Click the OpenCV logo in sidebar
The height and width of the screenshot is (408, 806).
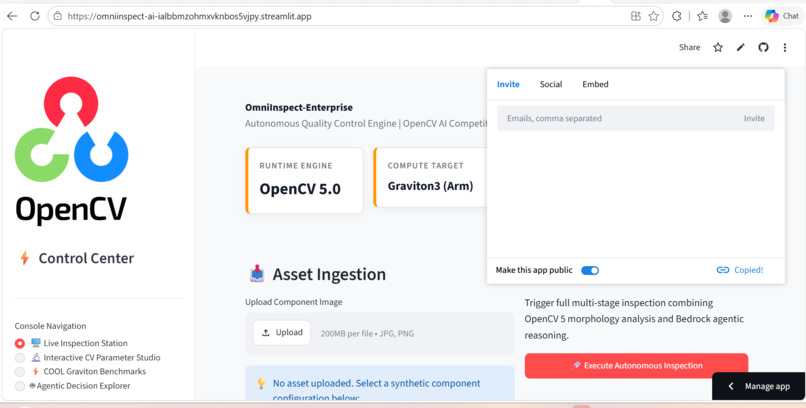[71, 150]
